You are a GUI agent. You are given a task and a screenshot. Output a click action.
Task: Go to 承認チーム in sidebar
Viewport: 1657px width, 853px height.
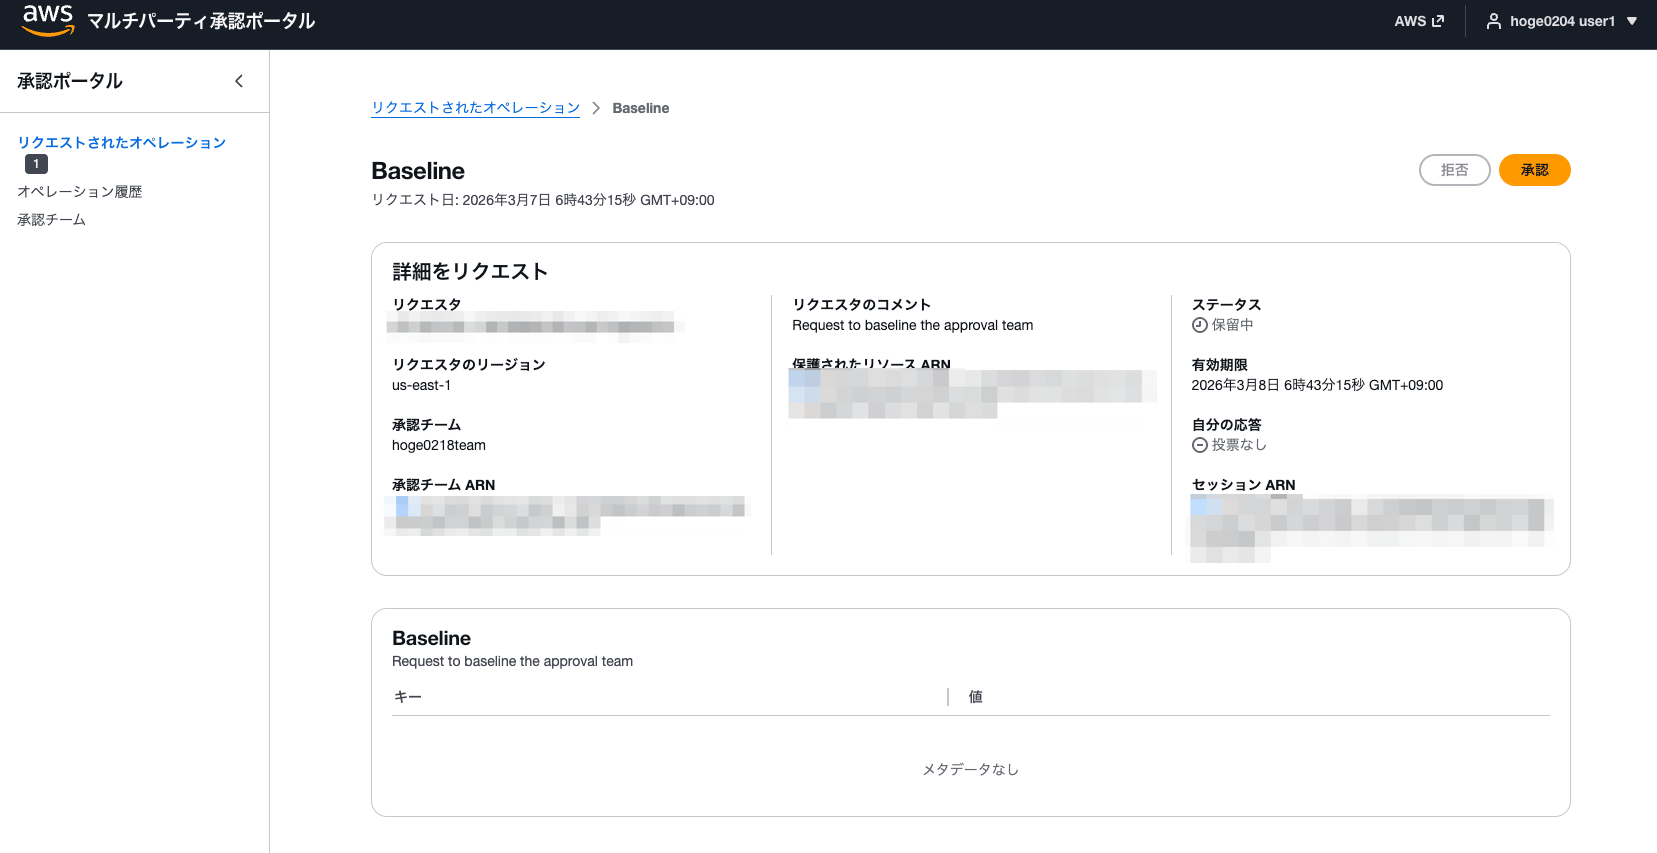pos(51,220)
